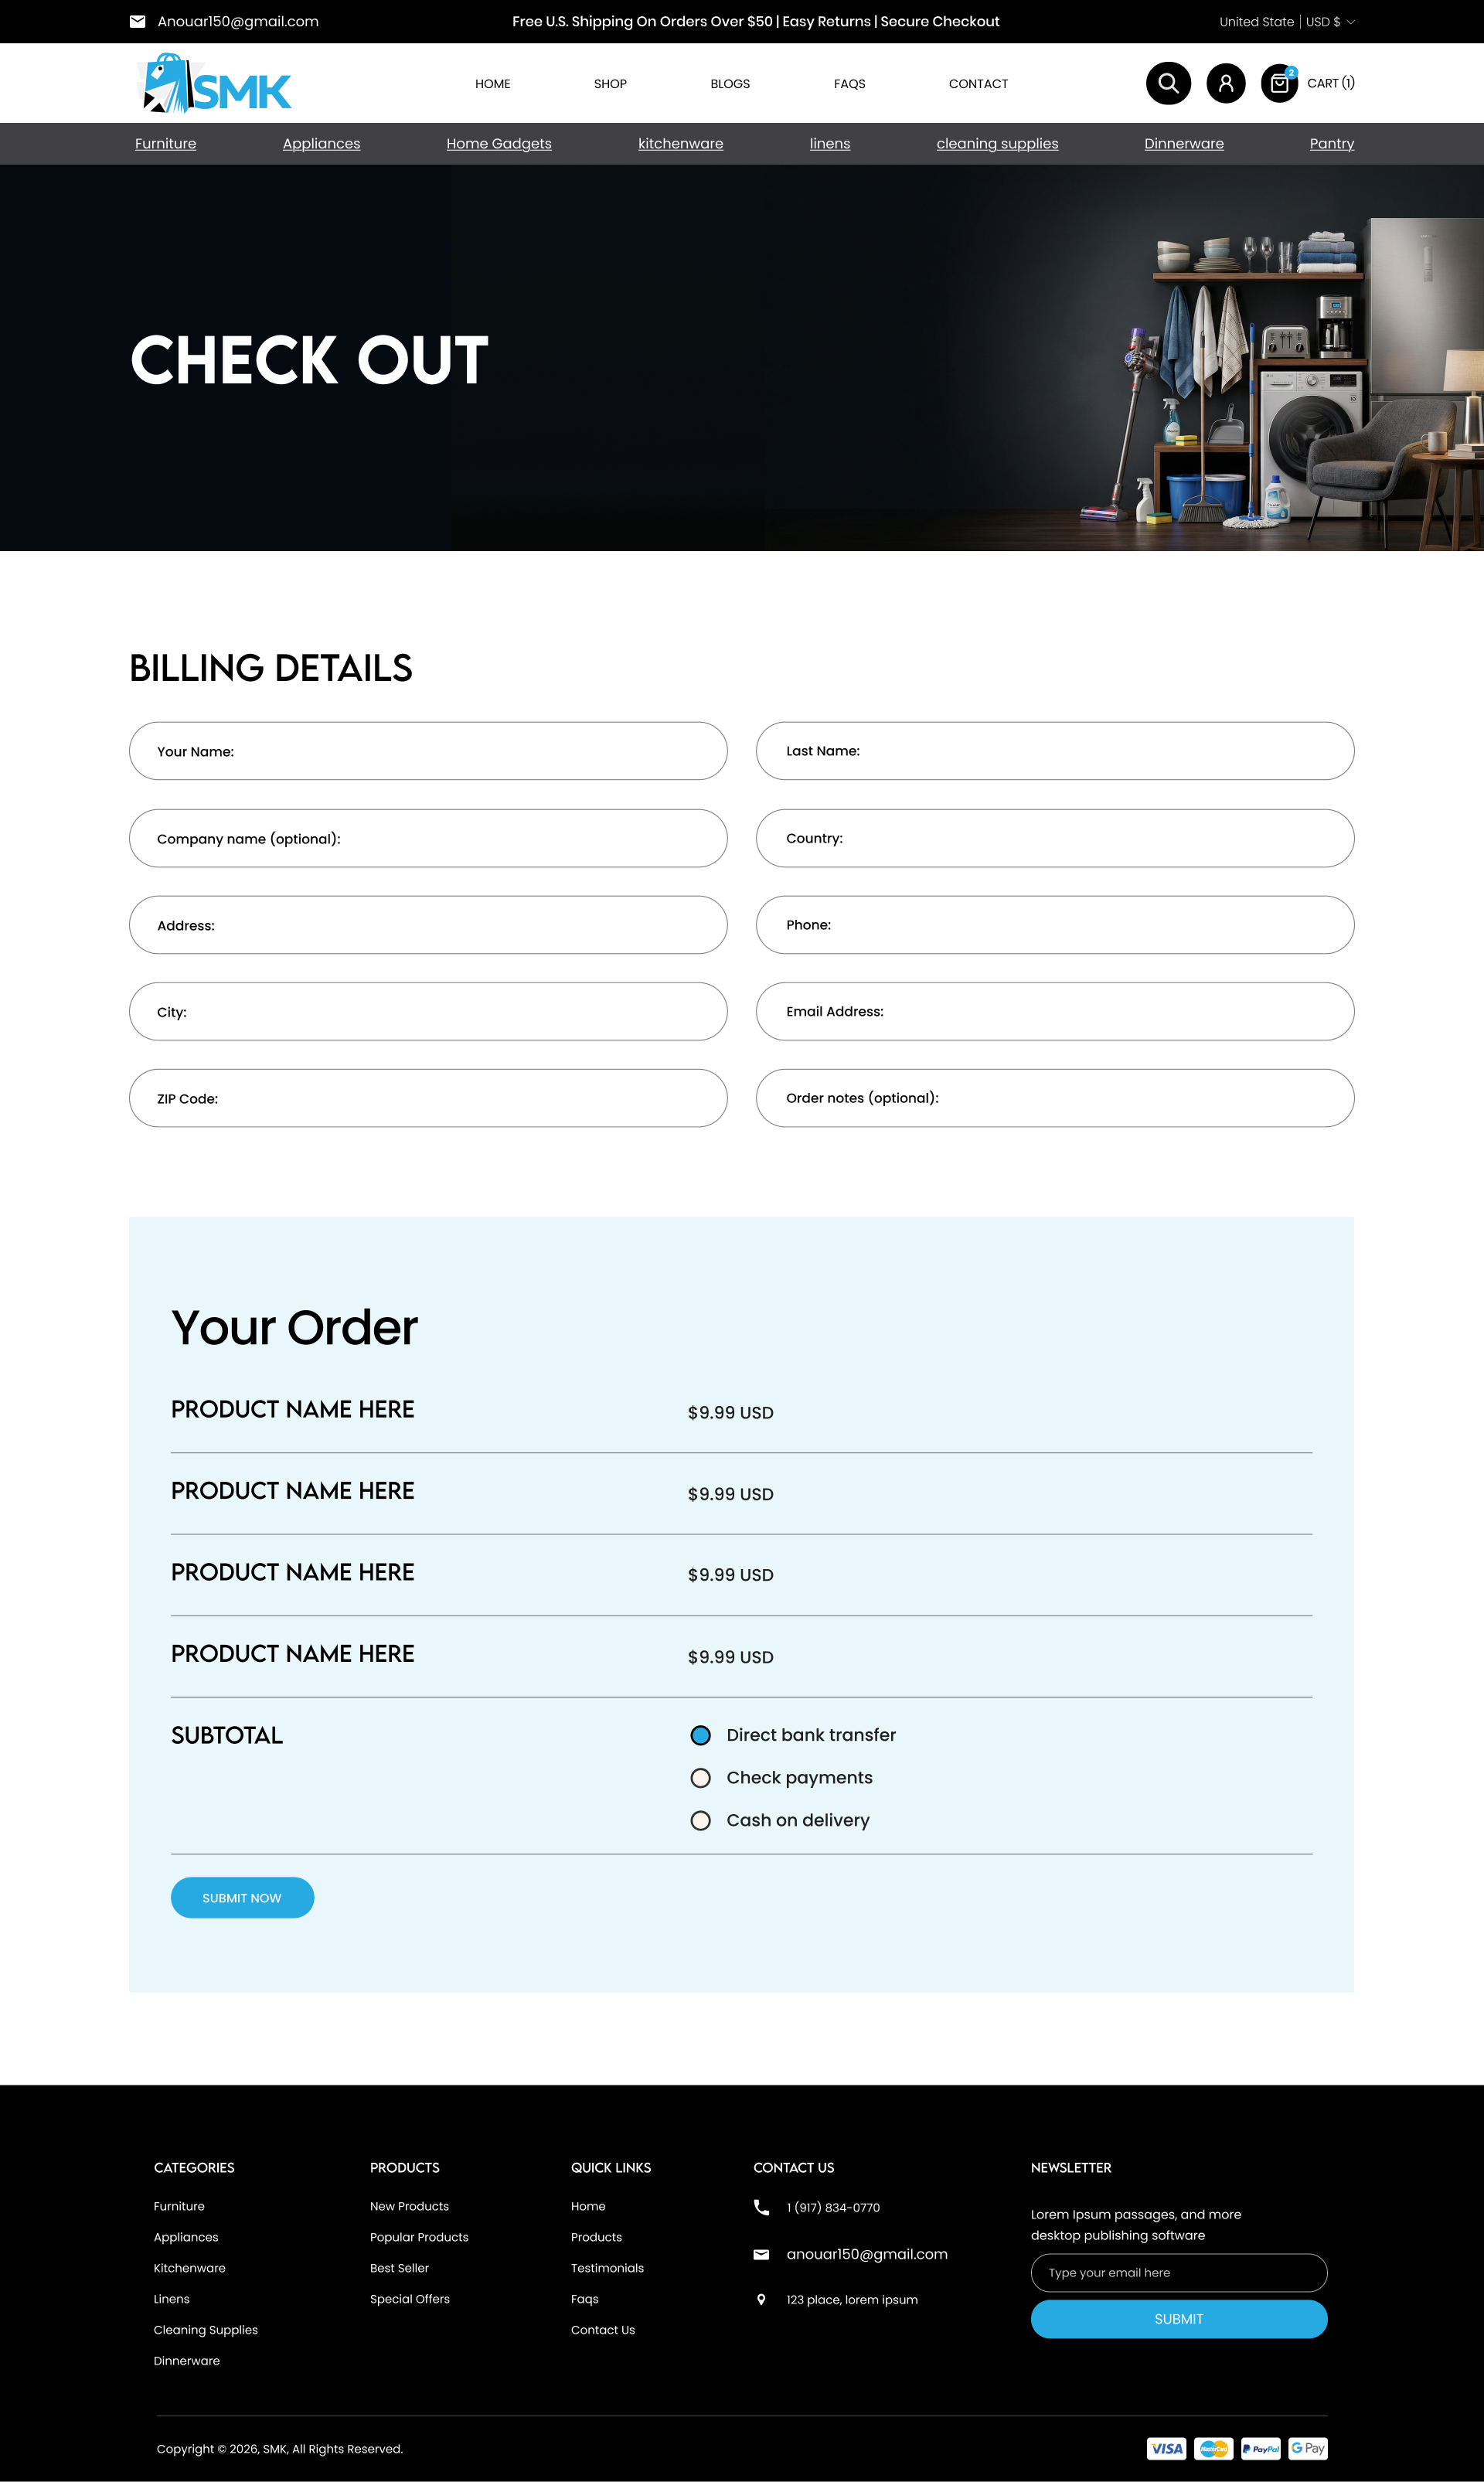Open the Country field selector

coord(1054,838)
